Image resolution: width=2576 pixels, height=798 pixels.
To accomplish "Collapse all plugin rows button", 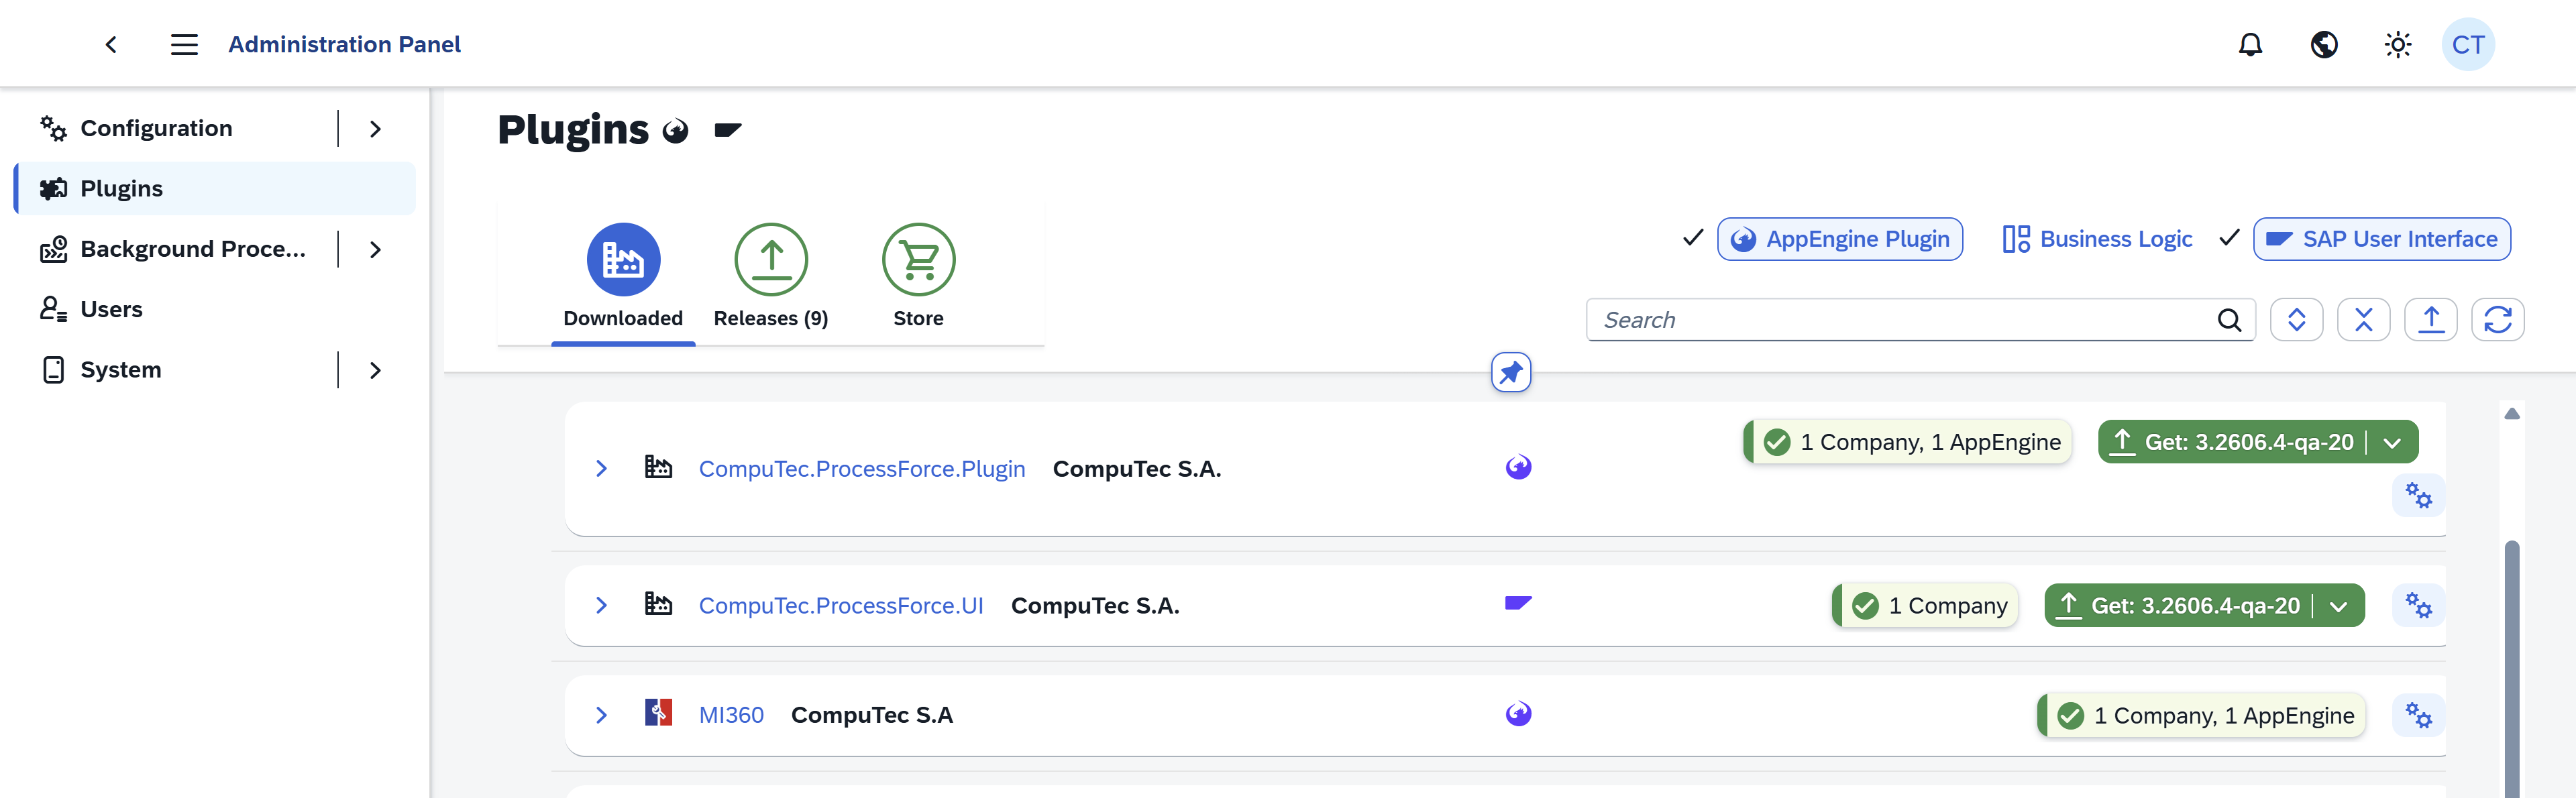I will pos(2363,320).
